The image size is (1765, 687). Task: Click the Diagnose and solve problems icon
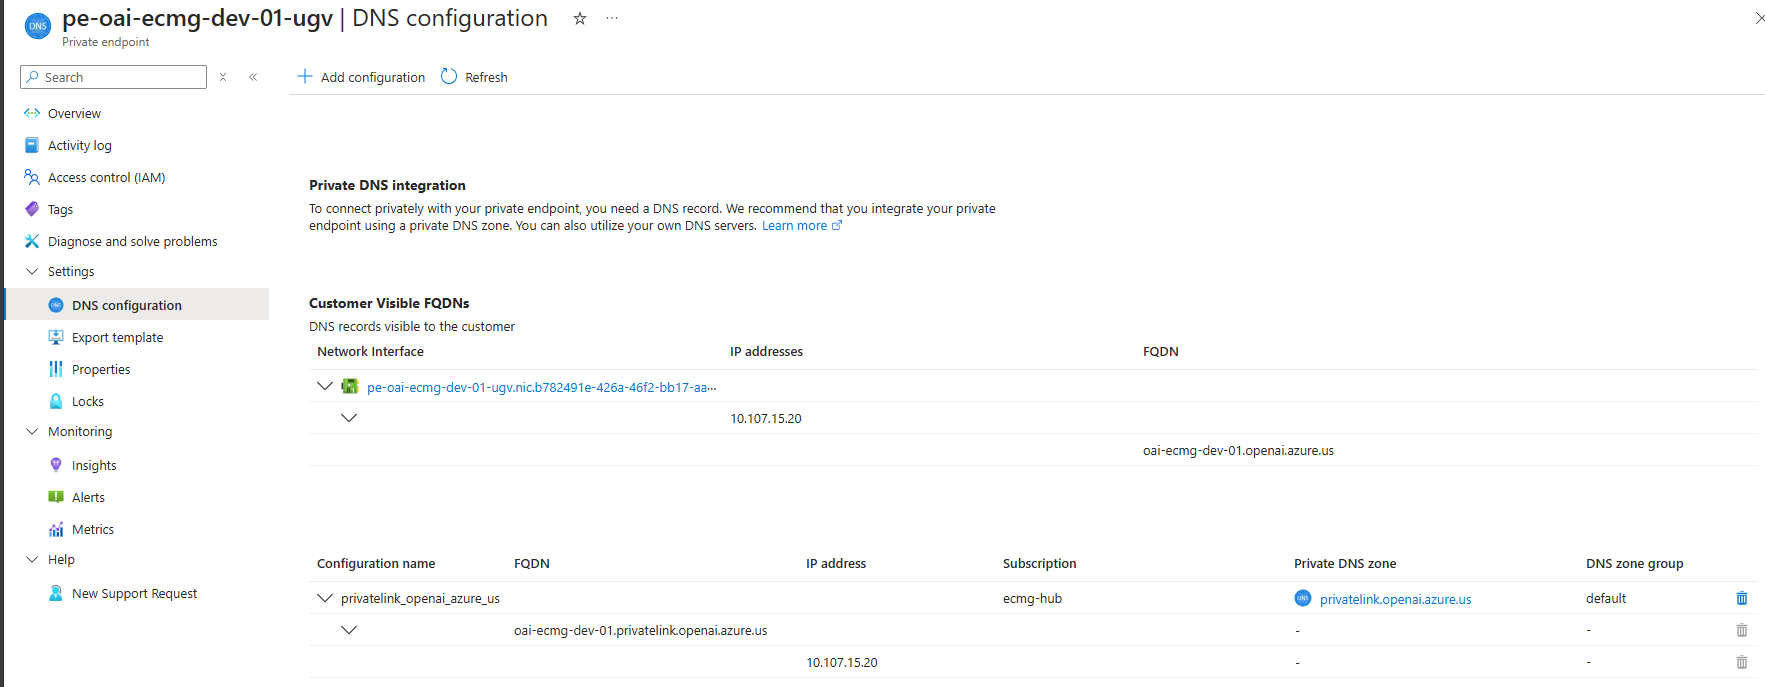32,241
